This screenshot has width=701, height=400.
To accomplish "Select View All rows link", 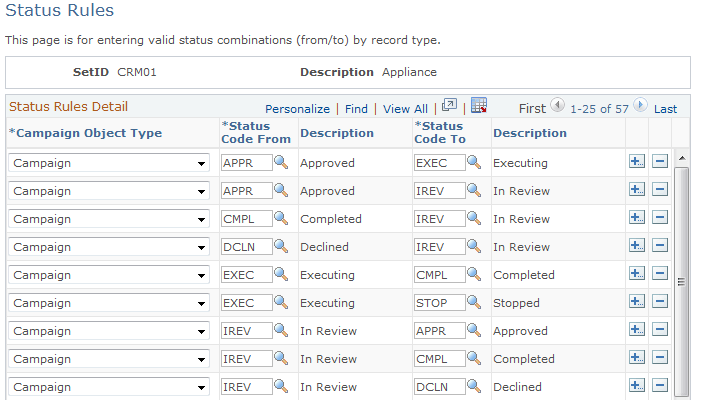I will pos(405,109).
